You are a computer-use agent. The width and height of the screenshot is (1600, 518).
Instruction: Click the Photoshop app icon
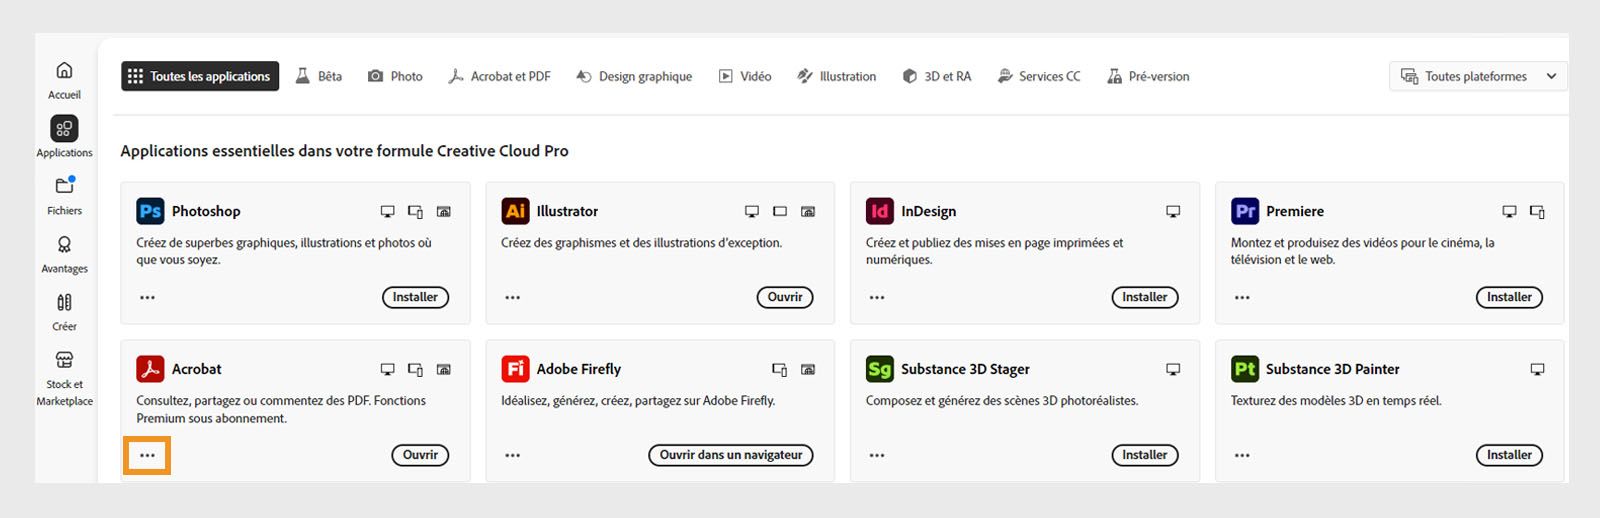point(150,211)
